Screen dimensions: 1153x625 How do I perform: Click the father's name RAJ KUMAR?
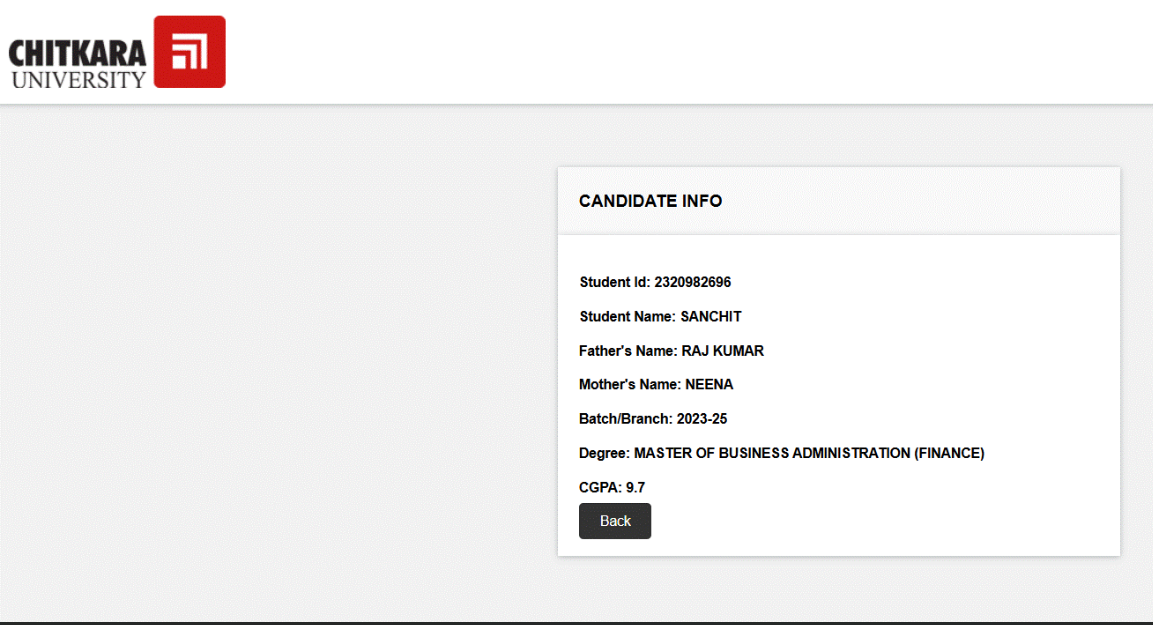coord(723,351)
